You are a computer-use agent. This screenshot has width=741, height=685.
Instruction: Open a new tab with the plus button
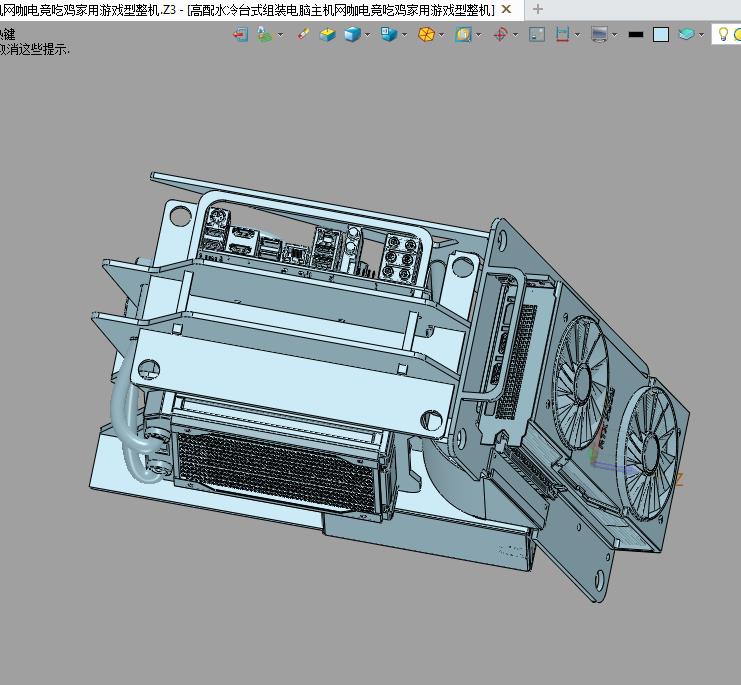pos(537,10)
